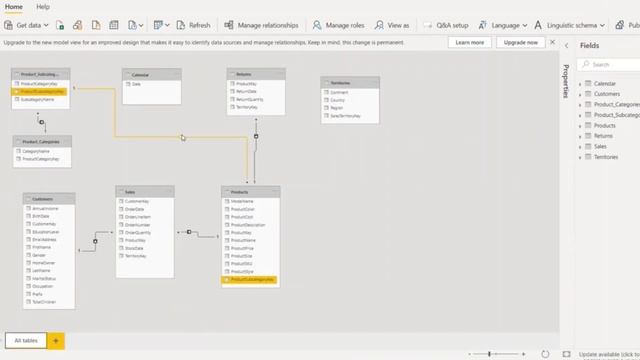Click the View as button

[x=392, y=25]
